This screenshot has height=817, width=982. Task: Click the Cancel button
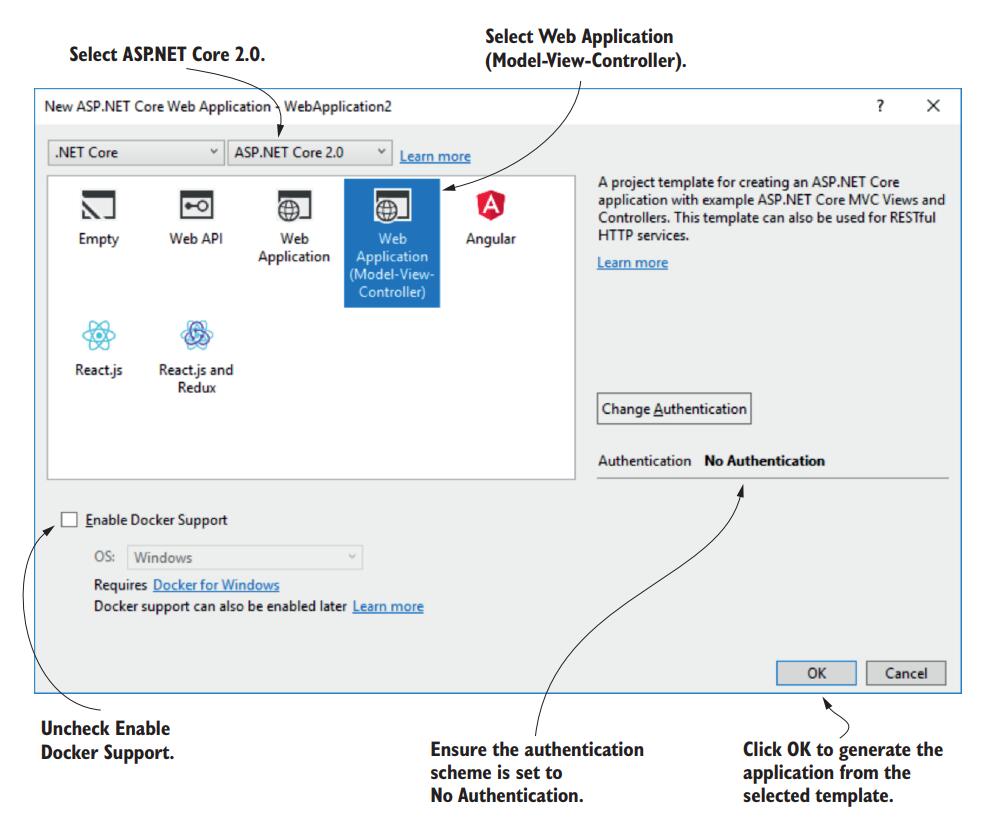[906, 673]
